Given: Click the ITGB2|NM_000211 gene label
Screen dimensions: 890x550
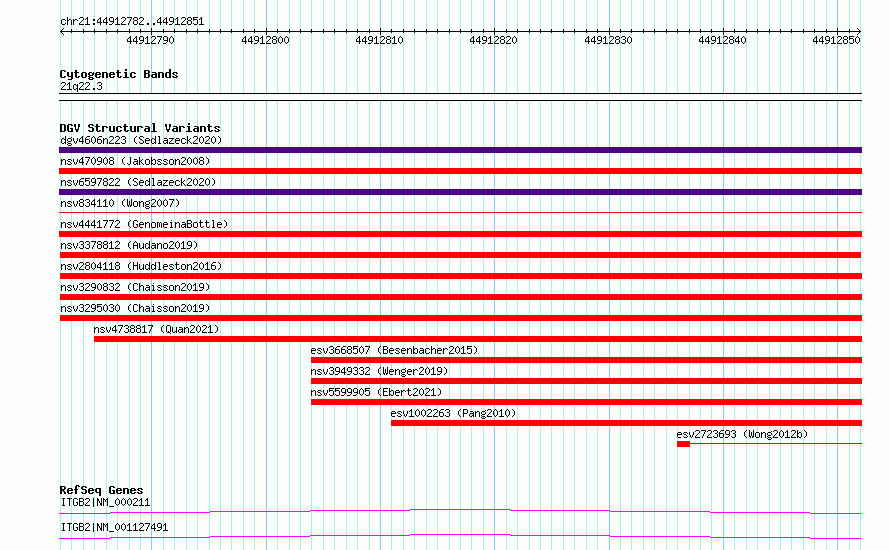Looking at the screenshot, I should pos(105,502).
